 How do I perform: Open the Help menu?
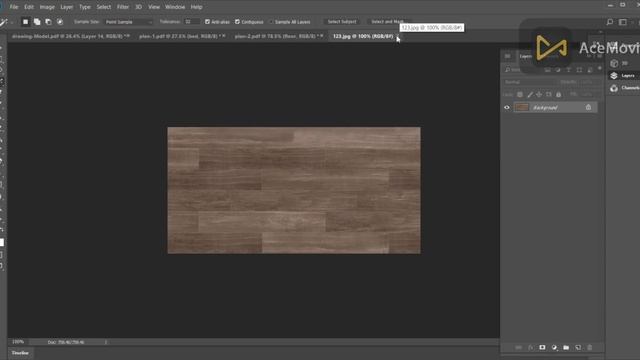tap(196, 7)
